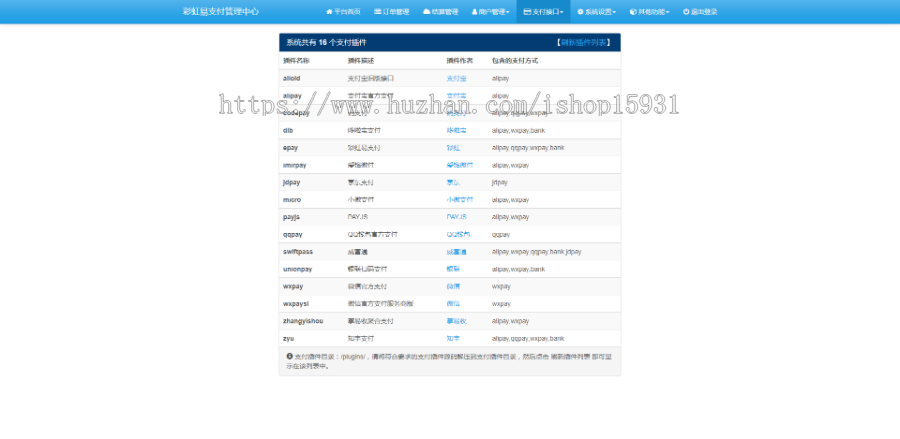The image size is (900, 439).
Task: Click the qqpay payment method cell
Action: coord(501,234)
